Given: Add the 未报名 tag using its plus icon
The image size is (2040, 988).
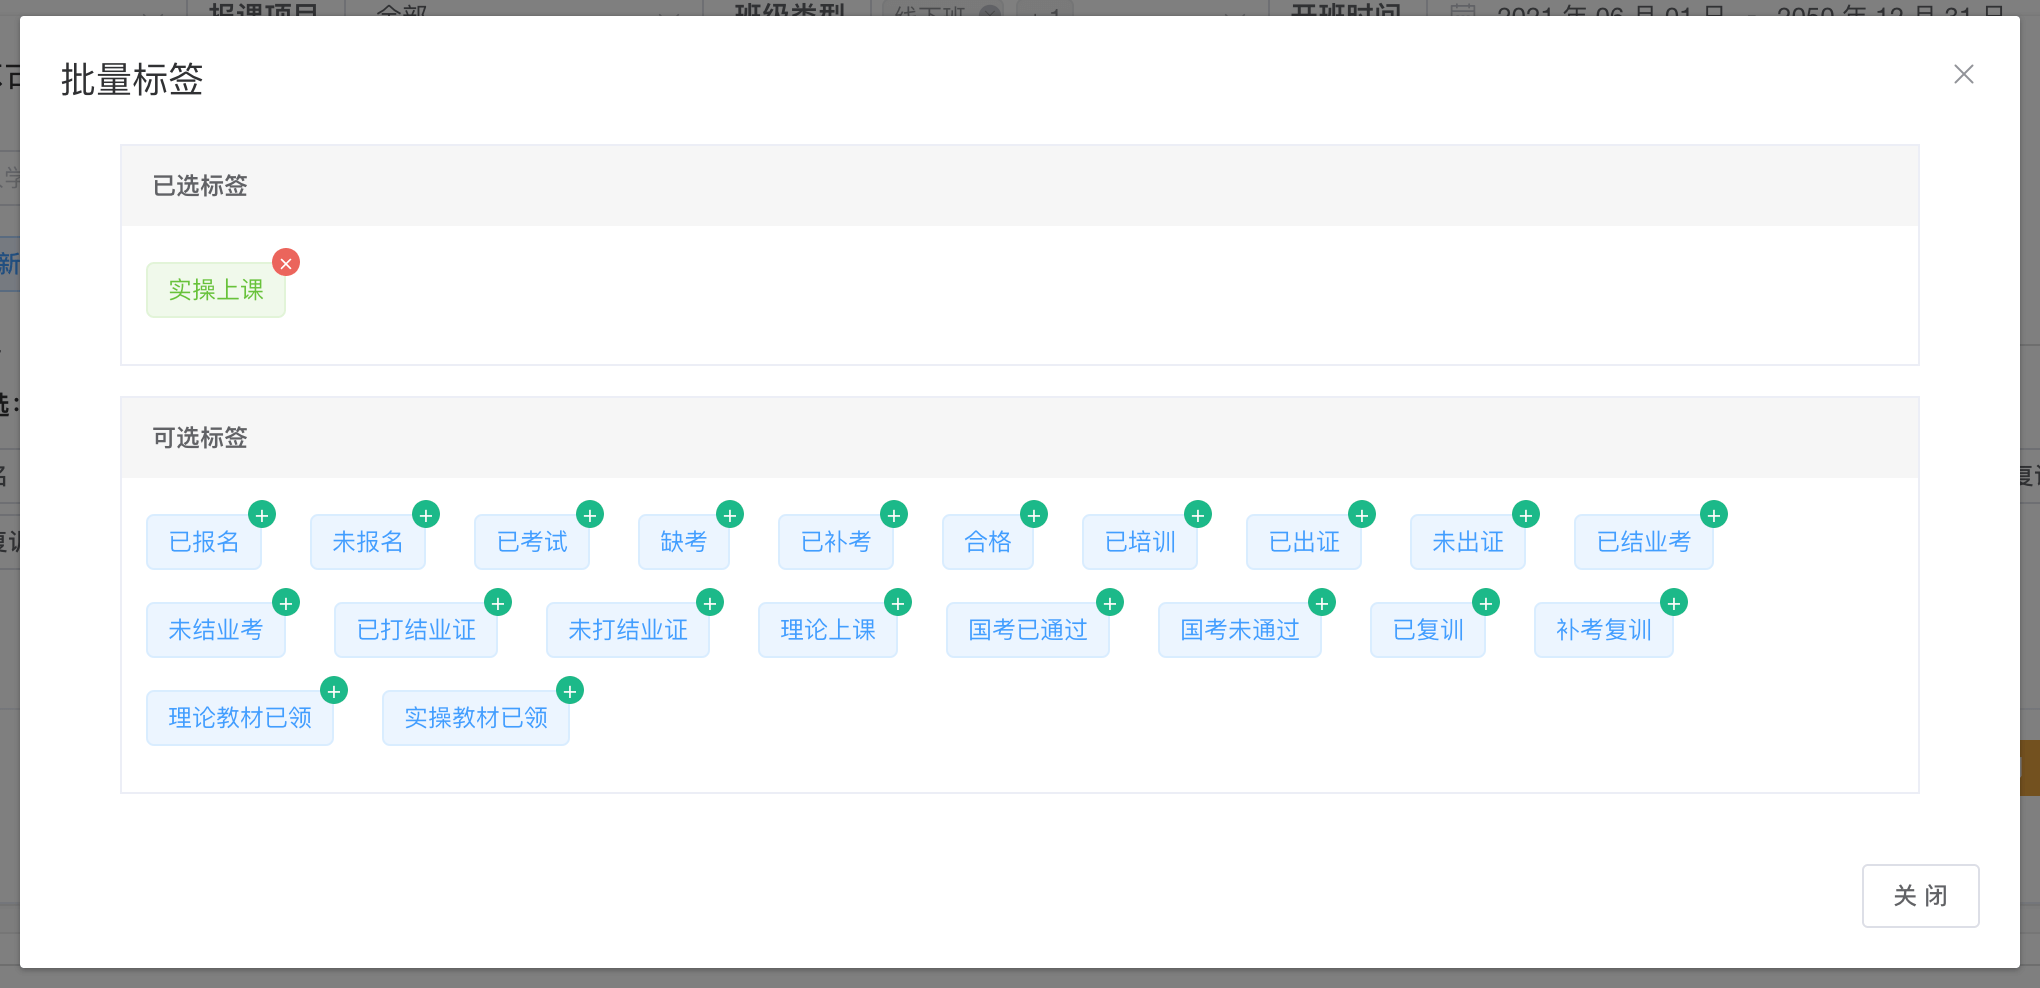Looking at the screenshot, I should click(426, 515).
